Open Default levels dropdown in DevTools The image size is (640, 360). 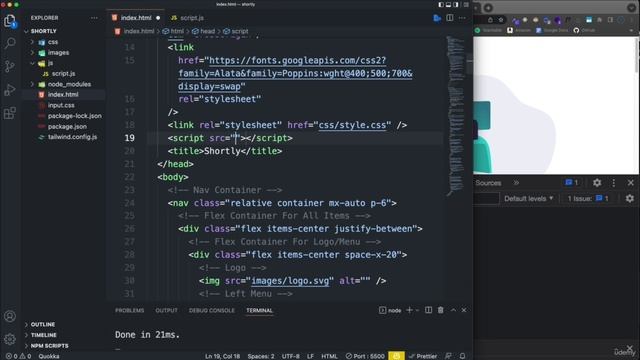529,199
